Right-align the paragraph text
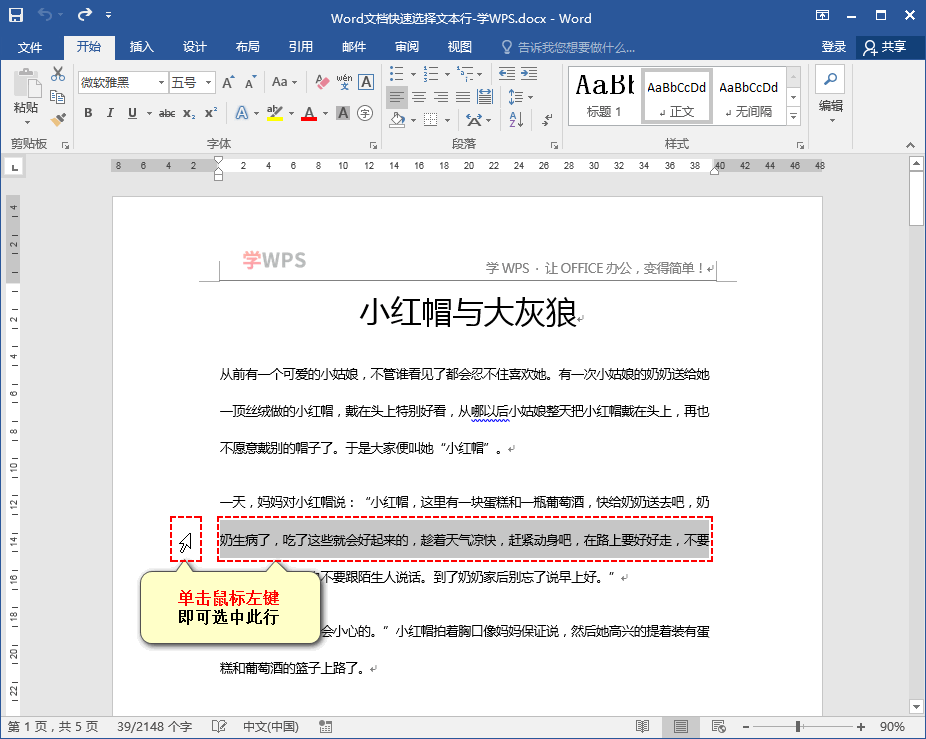926x739 pixels. coord(441,97)
